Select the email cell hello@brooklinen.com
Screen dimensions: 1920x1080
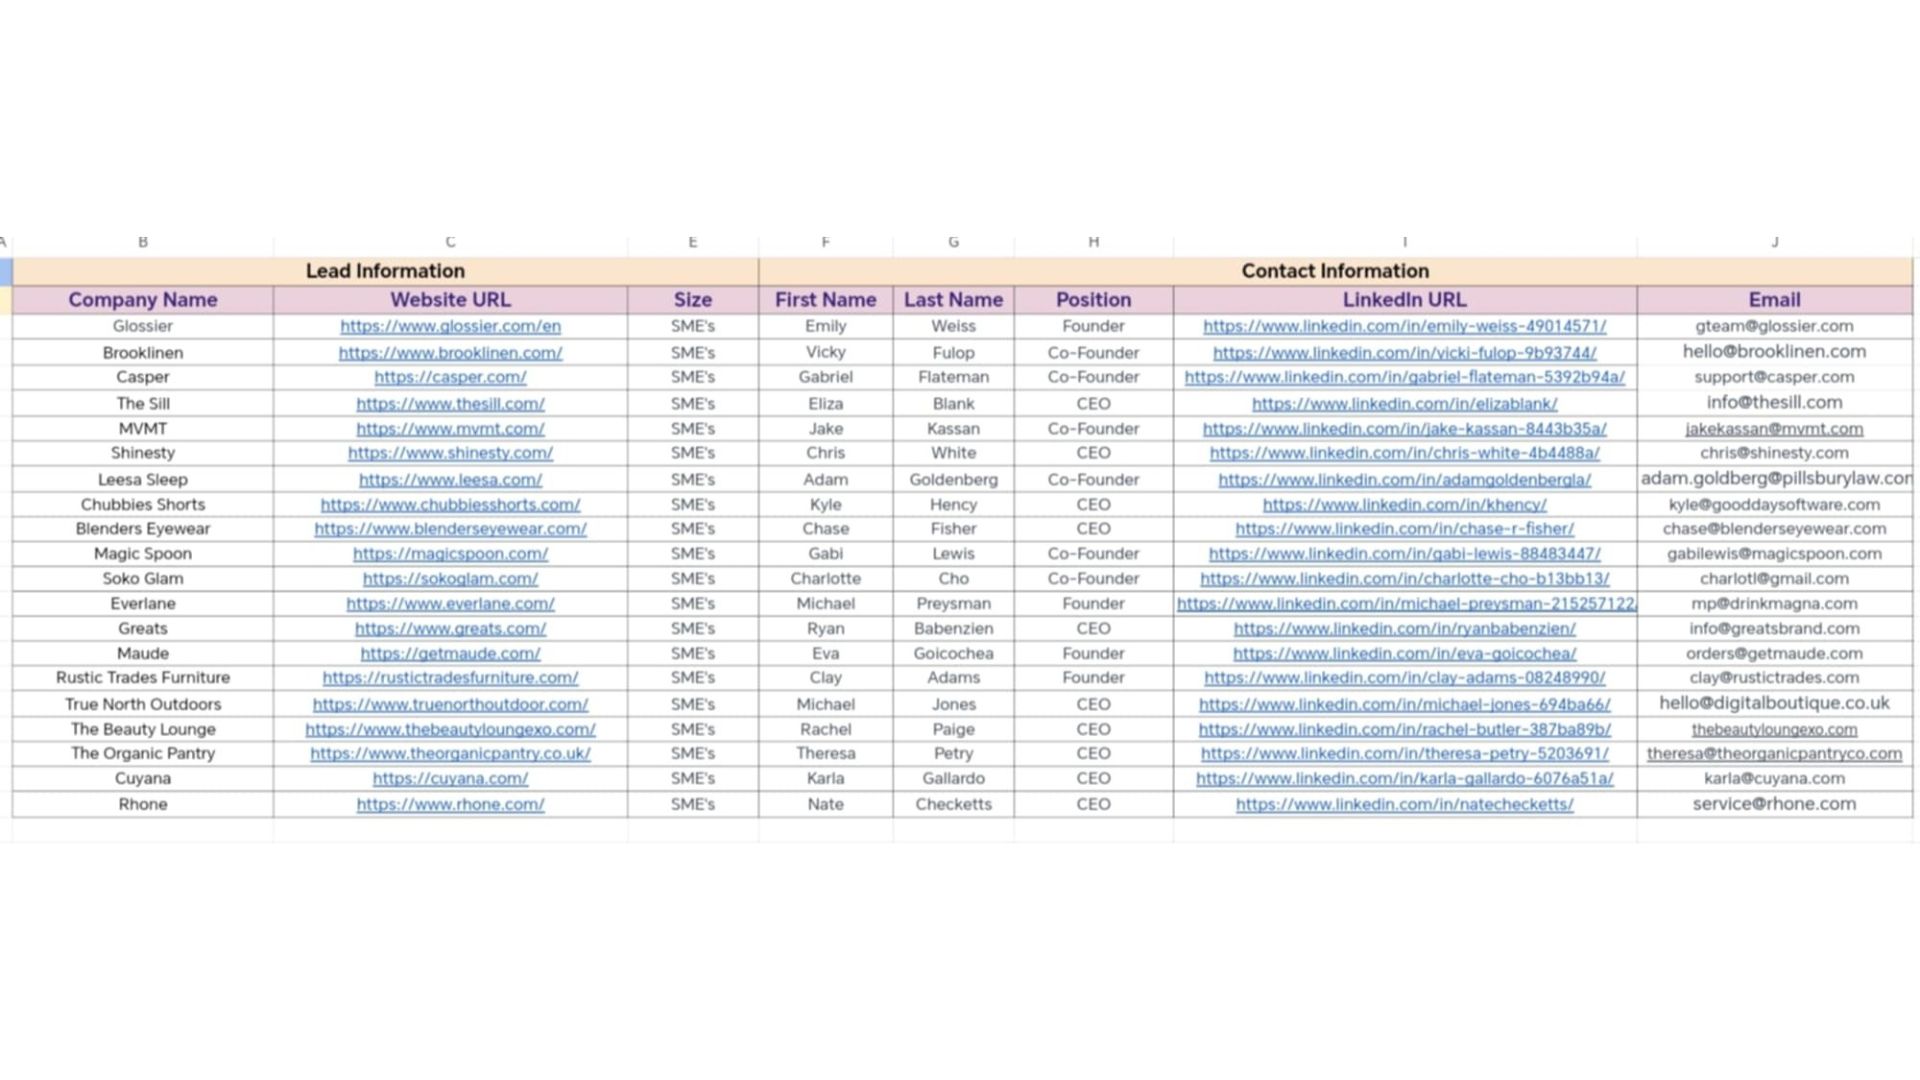[x=1774, y=352]
